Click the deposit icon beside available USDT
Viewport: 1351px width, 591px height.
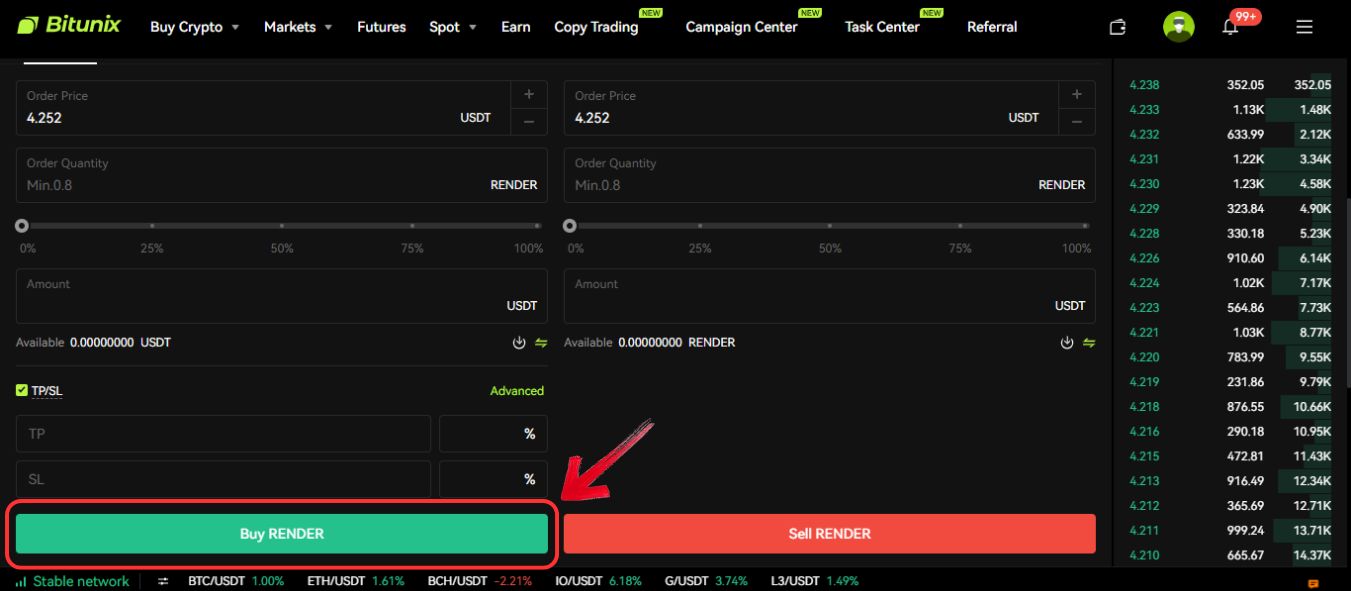coord(519,343)
